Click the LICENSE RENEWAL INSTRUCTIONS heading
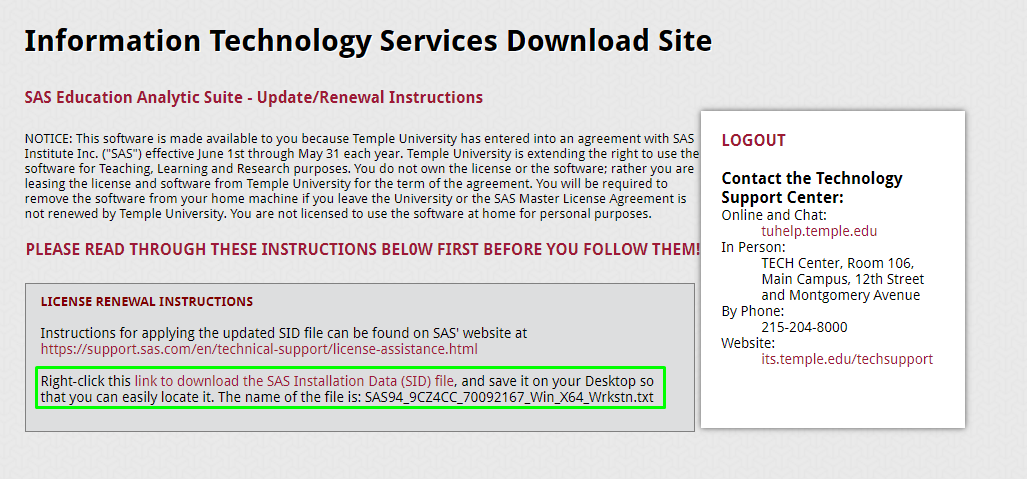1027x479 pixels. click(x=147, y=301)
